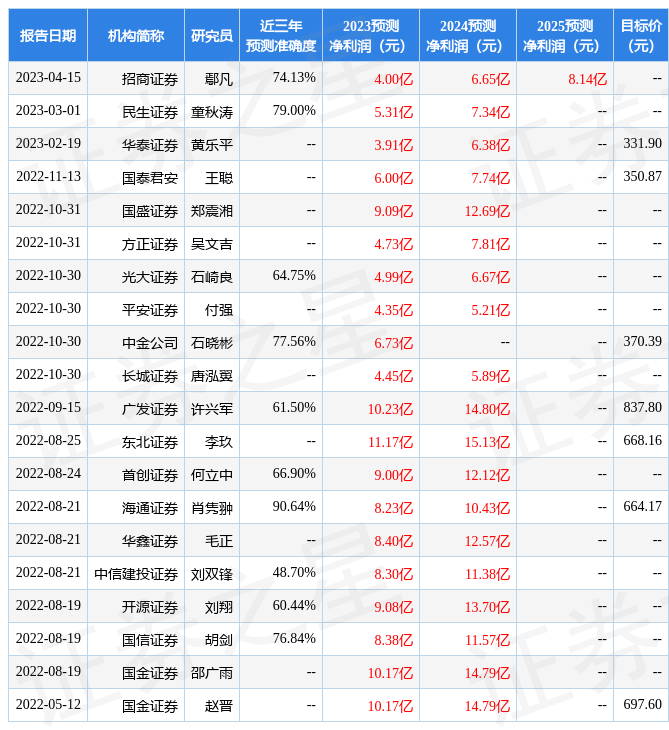Select institution 中信建投证券
Image resolution: width=669 pixels, height=730 pixels.
[136, 575]
